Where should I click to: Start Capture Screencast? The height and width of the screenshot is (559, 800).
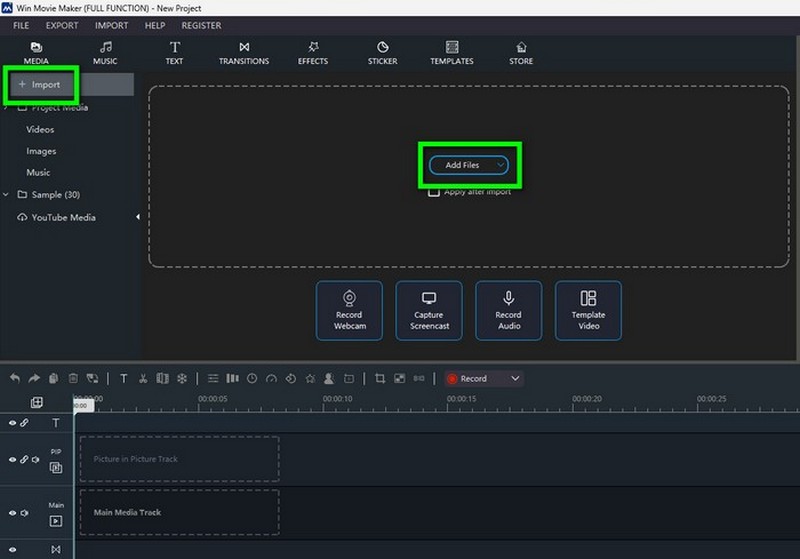[429, 310]
